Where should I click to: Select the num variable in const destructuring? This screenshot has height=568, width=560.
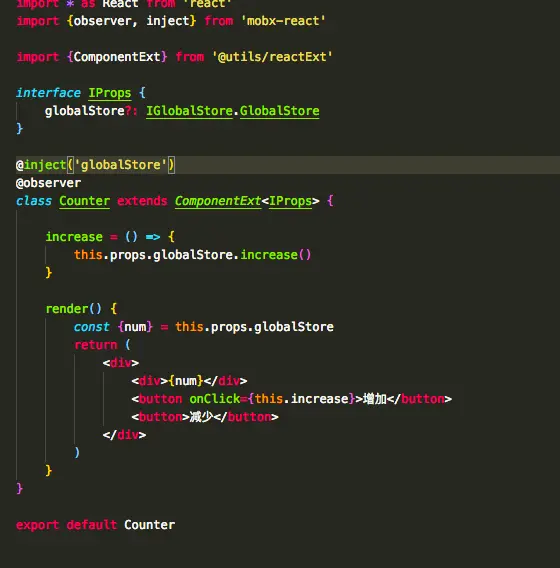click(x=135, y=327)
